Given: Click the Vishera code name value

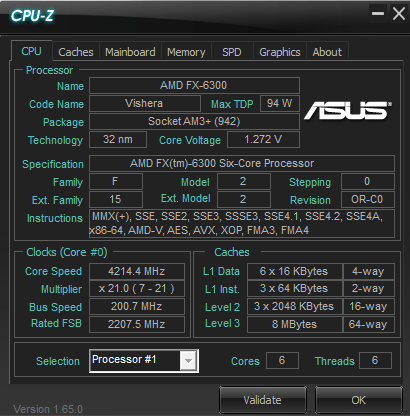Looking at the screenshot, I should 145,103.
